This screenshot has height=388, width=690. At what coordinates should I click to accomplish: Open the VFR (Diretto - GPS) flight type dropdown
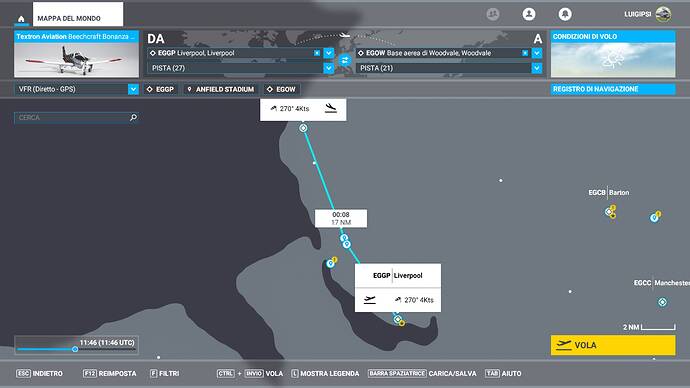133,89
